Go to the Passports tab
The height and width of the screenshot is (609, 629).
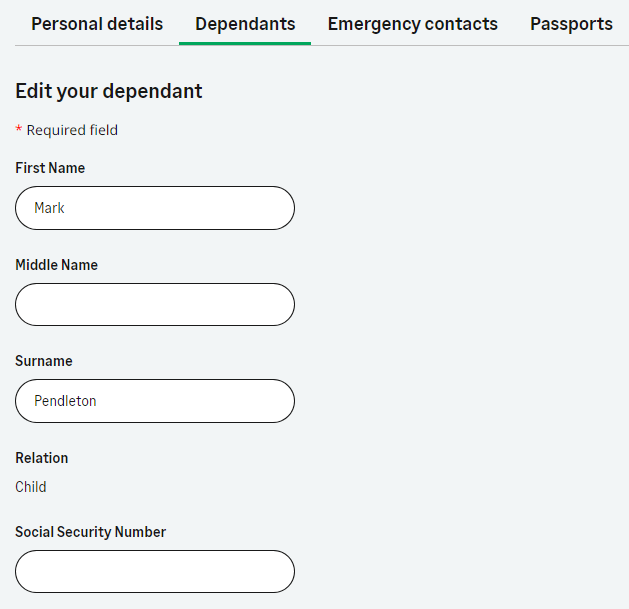pyautogui.click(x=571, y=24)
